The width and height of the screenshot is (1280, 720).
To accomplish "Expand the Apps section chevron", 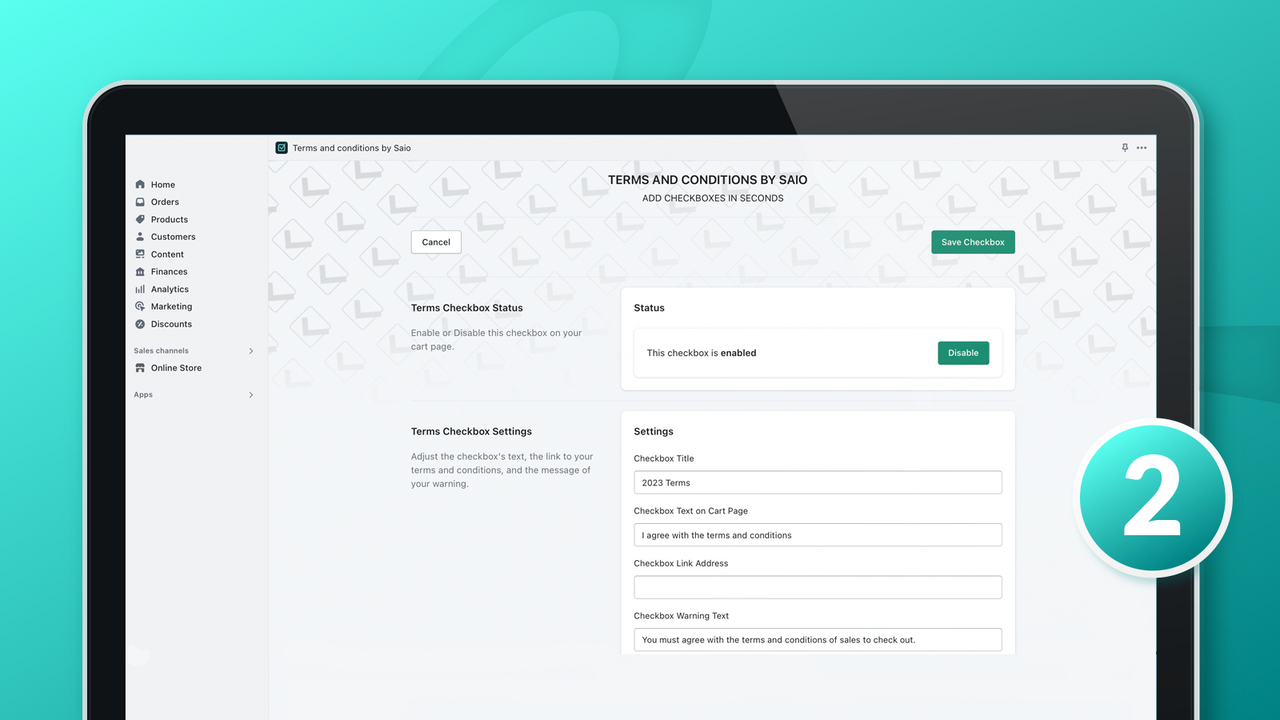I will click(251, 395).
